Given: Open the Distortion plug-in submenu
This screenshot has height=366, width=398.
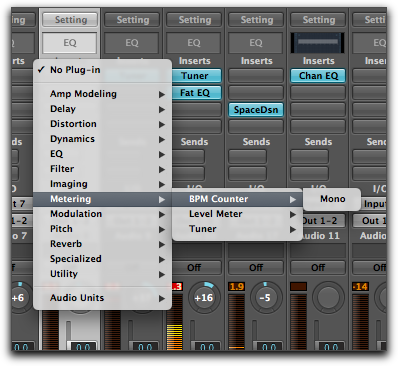Looking at the screenshot, I should (102, 124).
